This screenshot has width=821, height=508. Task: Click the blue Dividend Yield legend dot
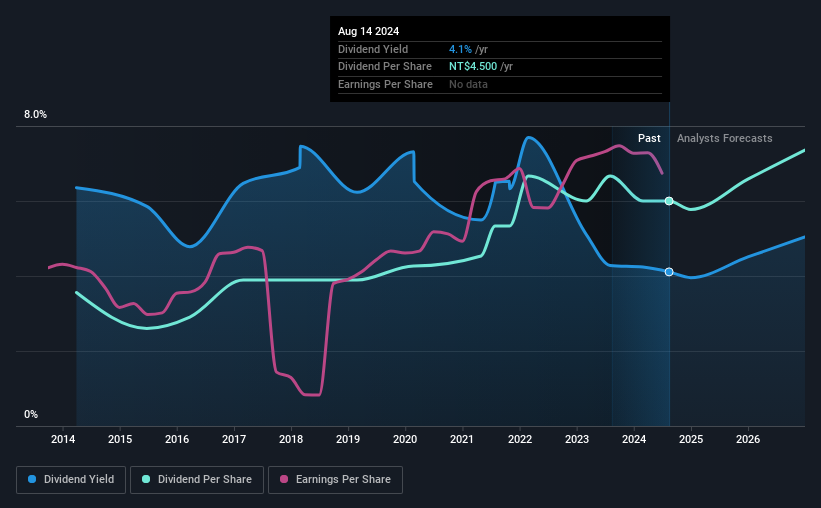32,479
